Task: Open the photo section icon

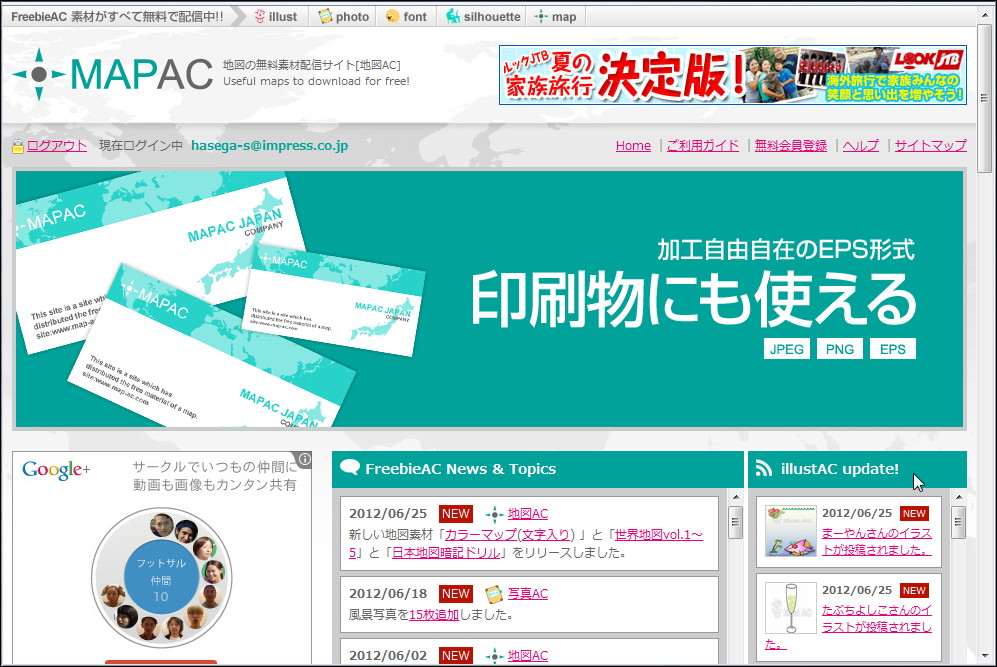Action: pos(326,15)
